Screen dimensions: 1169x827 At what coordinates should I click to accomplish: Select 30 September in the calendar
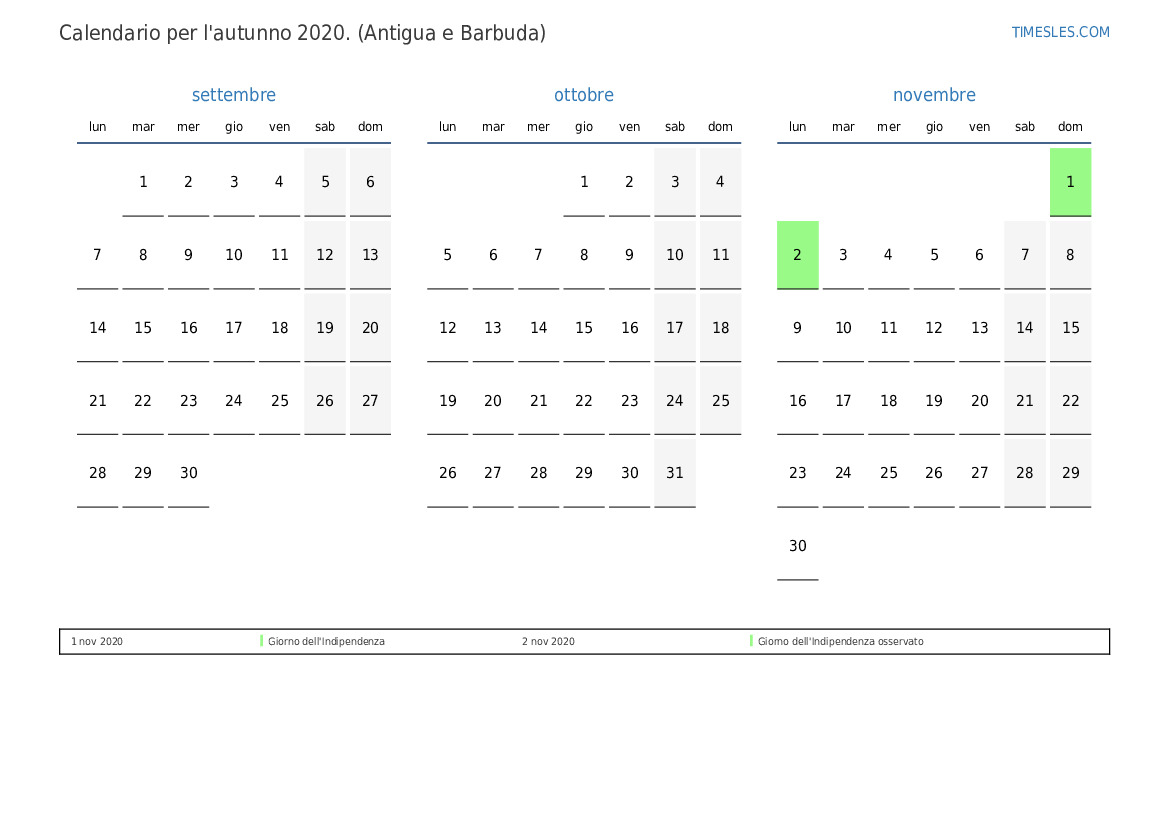click(x=188, y=473)
